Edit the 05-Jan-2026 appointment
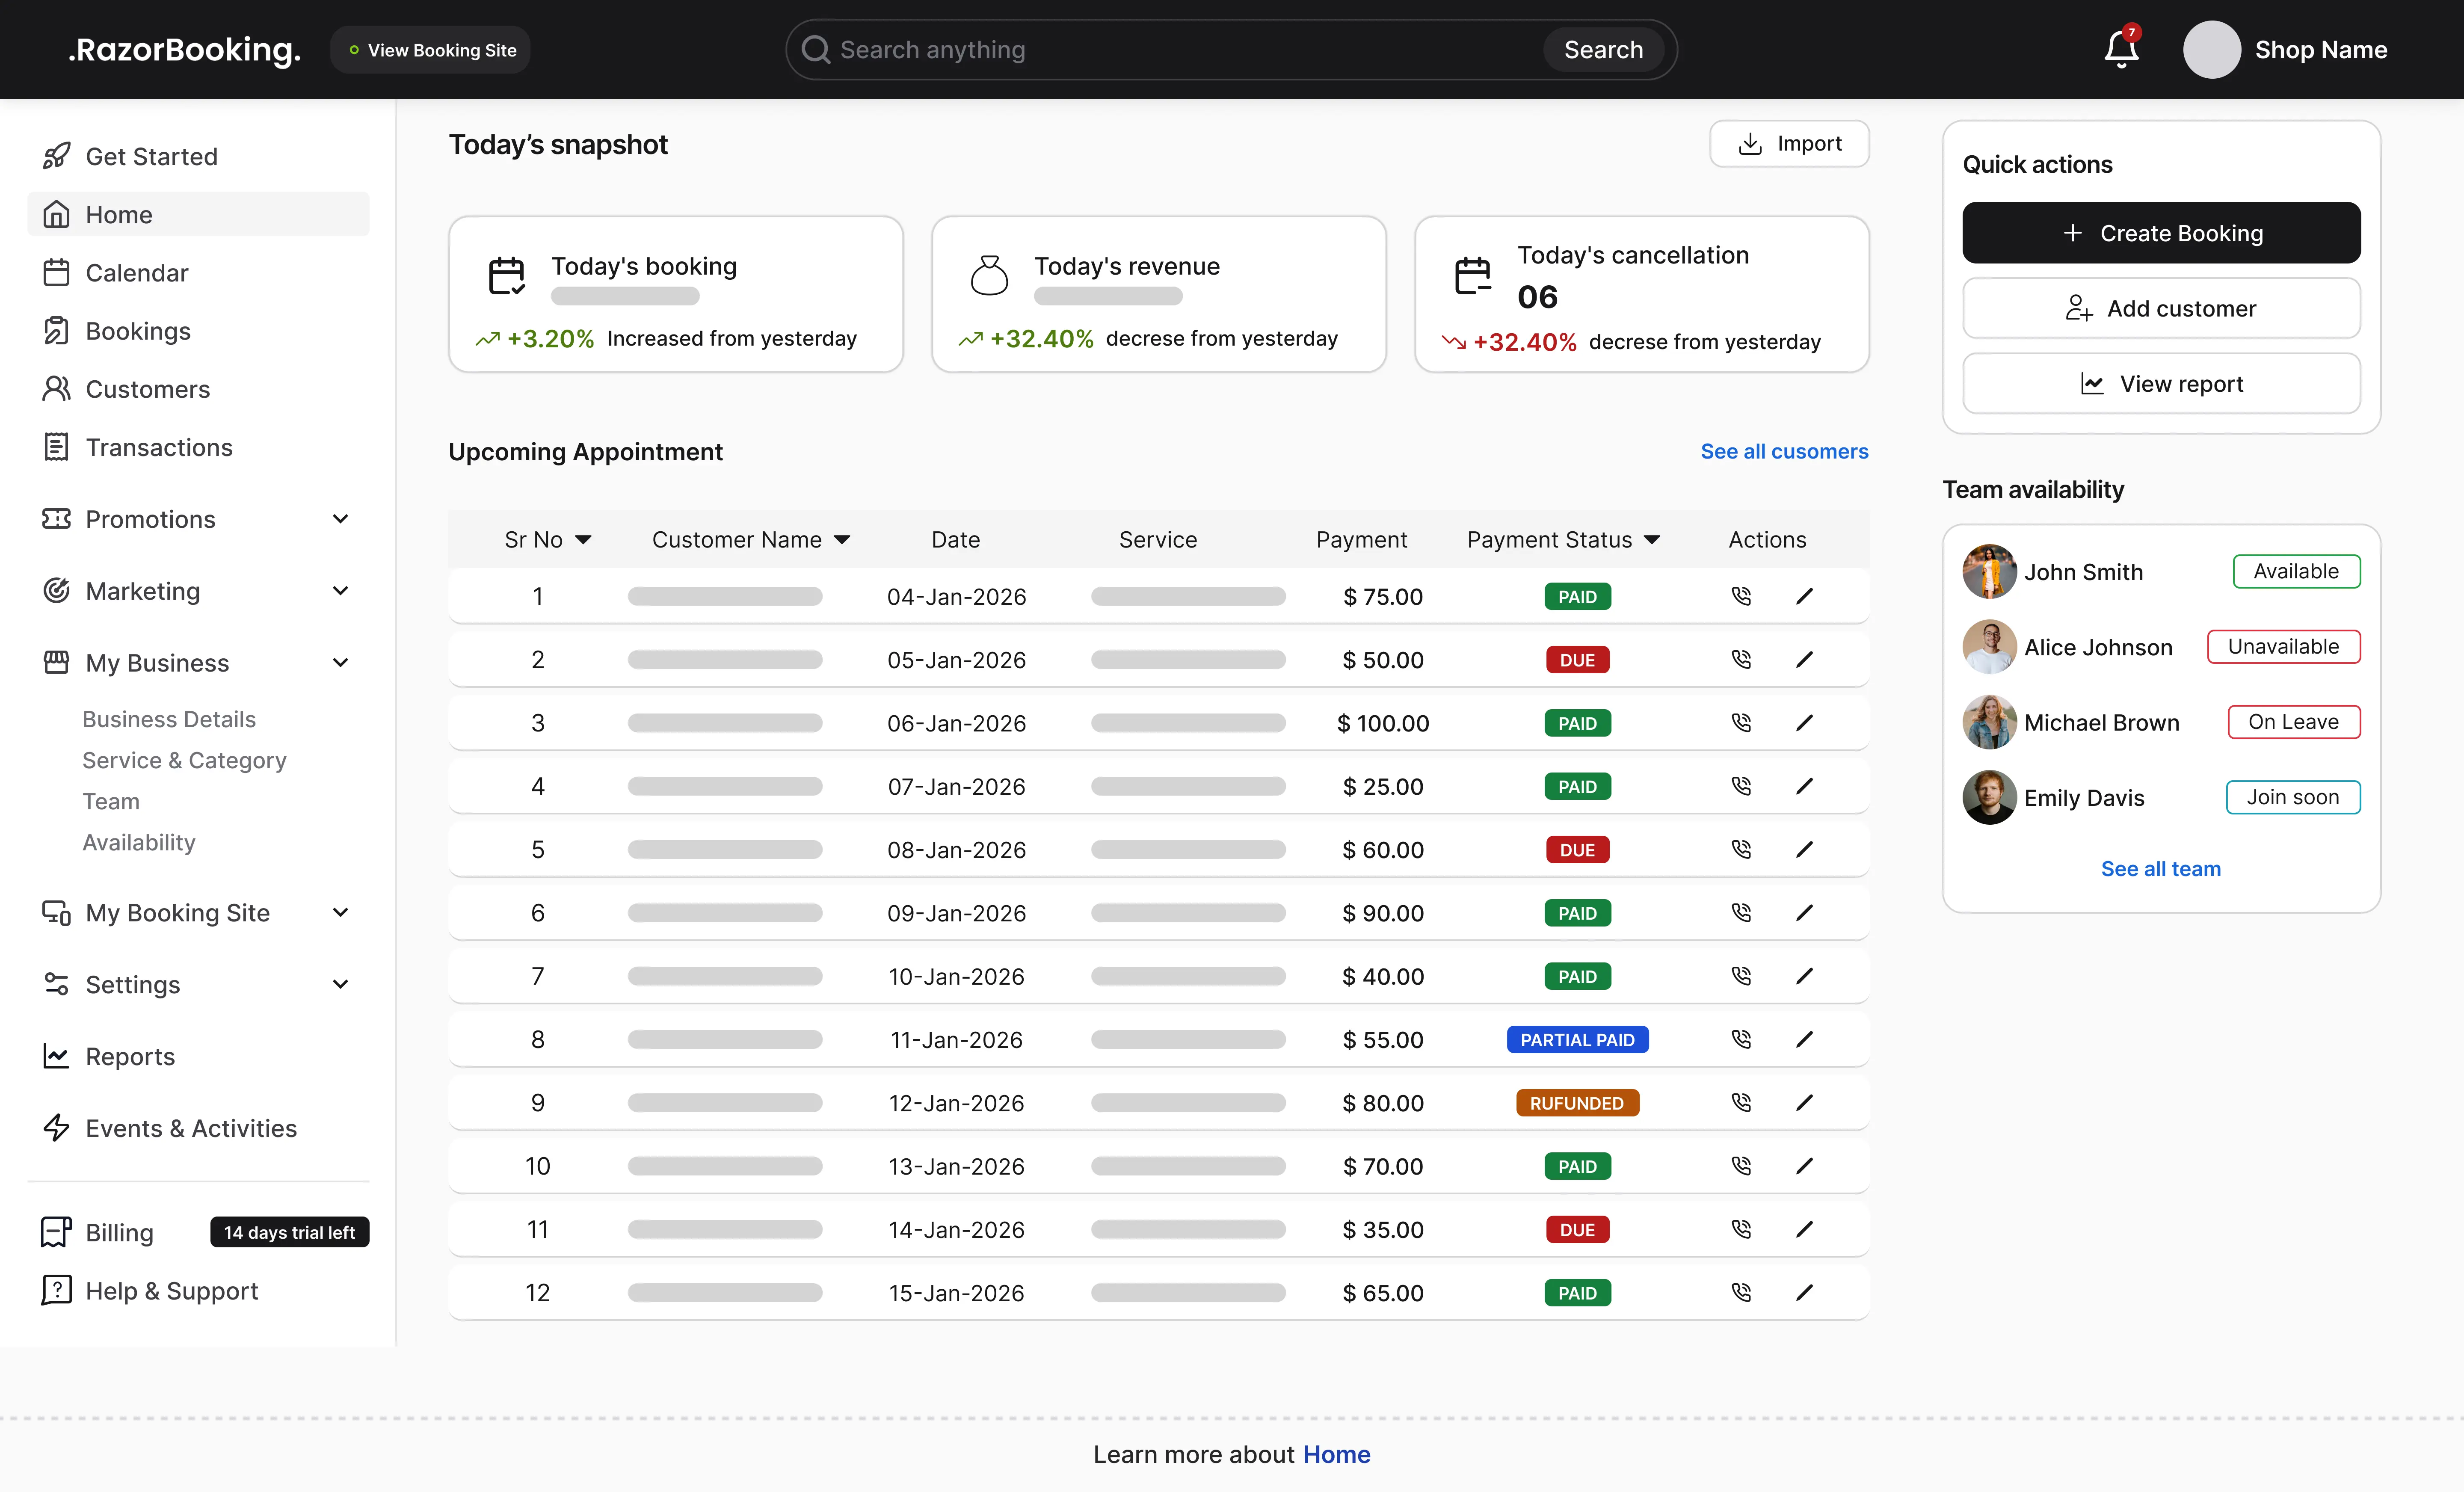 tap(1804, 659)
